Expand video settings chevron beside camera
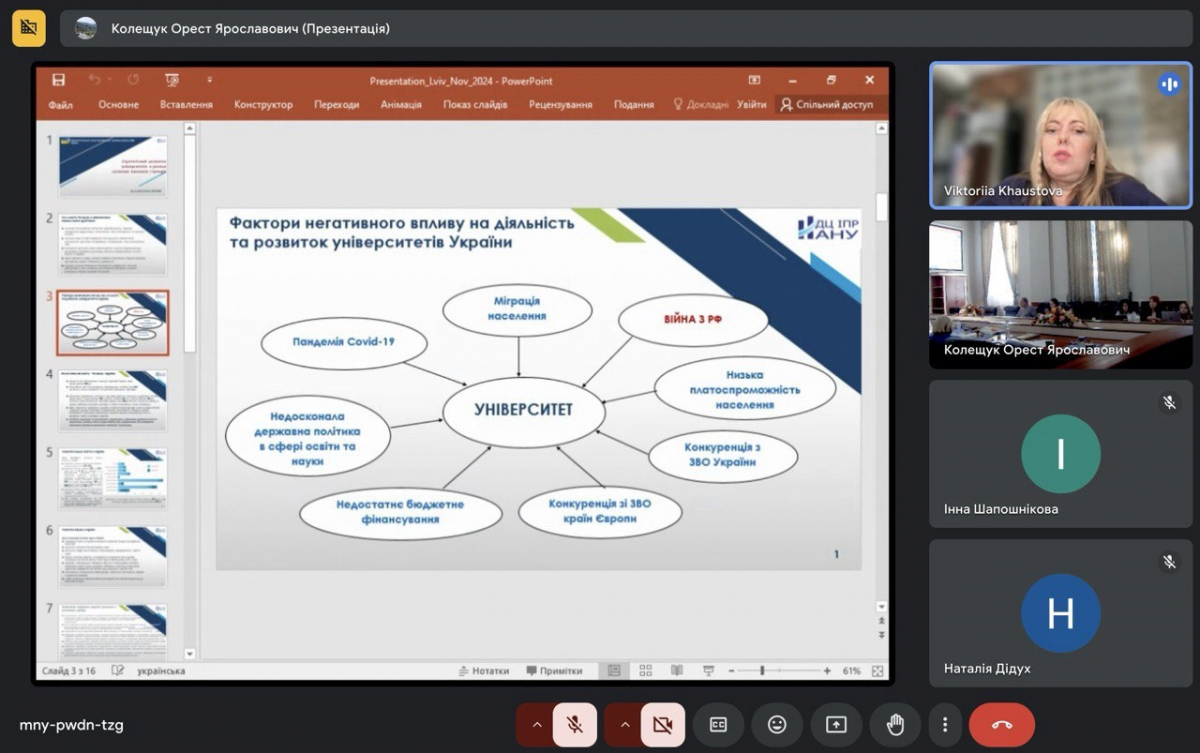 [622, 725]
